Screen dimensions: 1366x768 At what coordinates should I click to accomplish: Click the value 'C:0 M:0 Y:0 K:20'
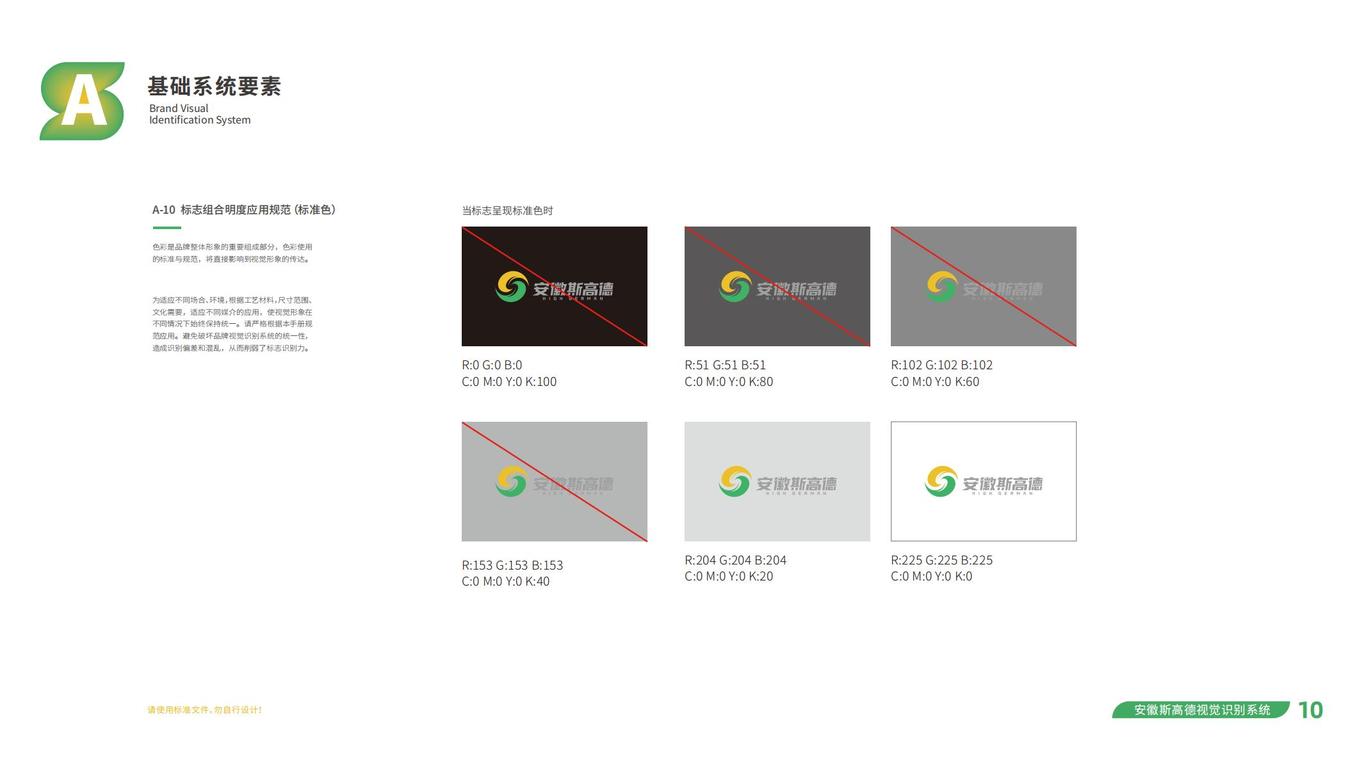(729, 577)
